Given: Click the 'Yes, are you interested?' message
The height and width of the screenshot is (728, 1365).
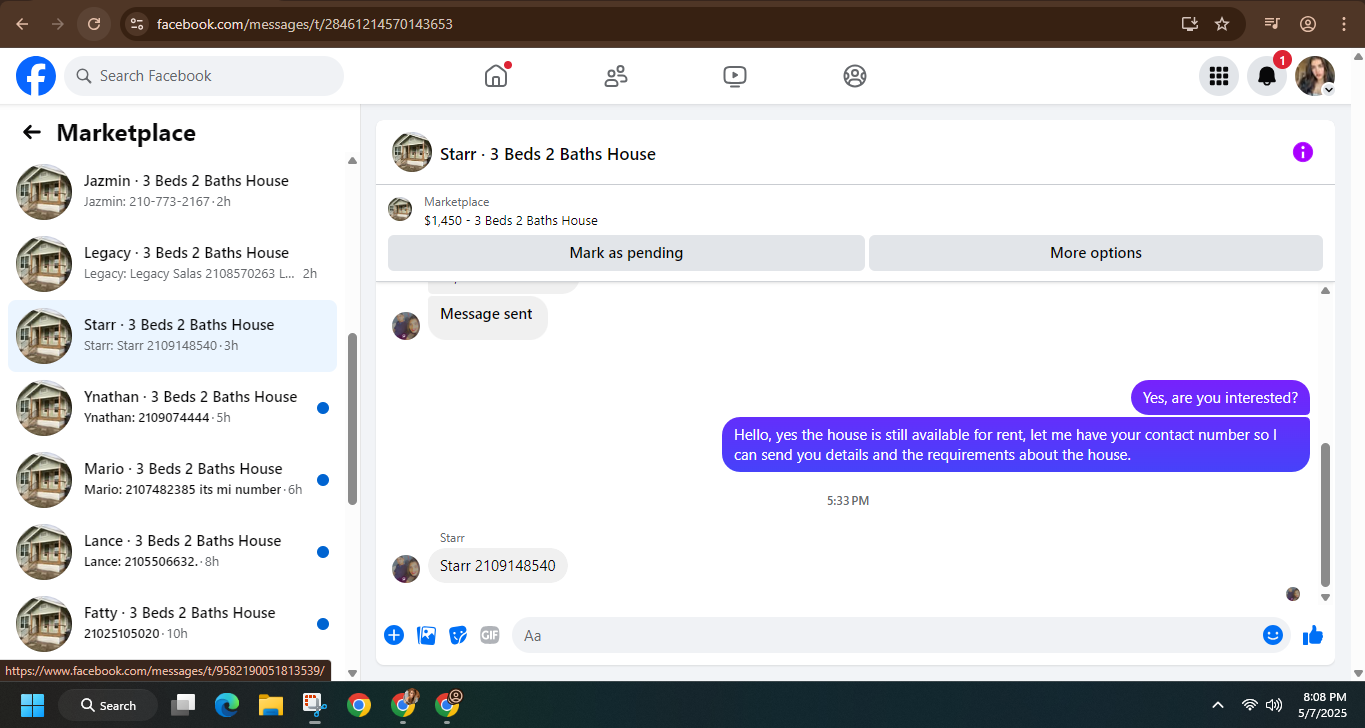Looking at the screenshot, I should pyautogui.click(x=1220, y=398).
